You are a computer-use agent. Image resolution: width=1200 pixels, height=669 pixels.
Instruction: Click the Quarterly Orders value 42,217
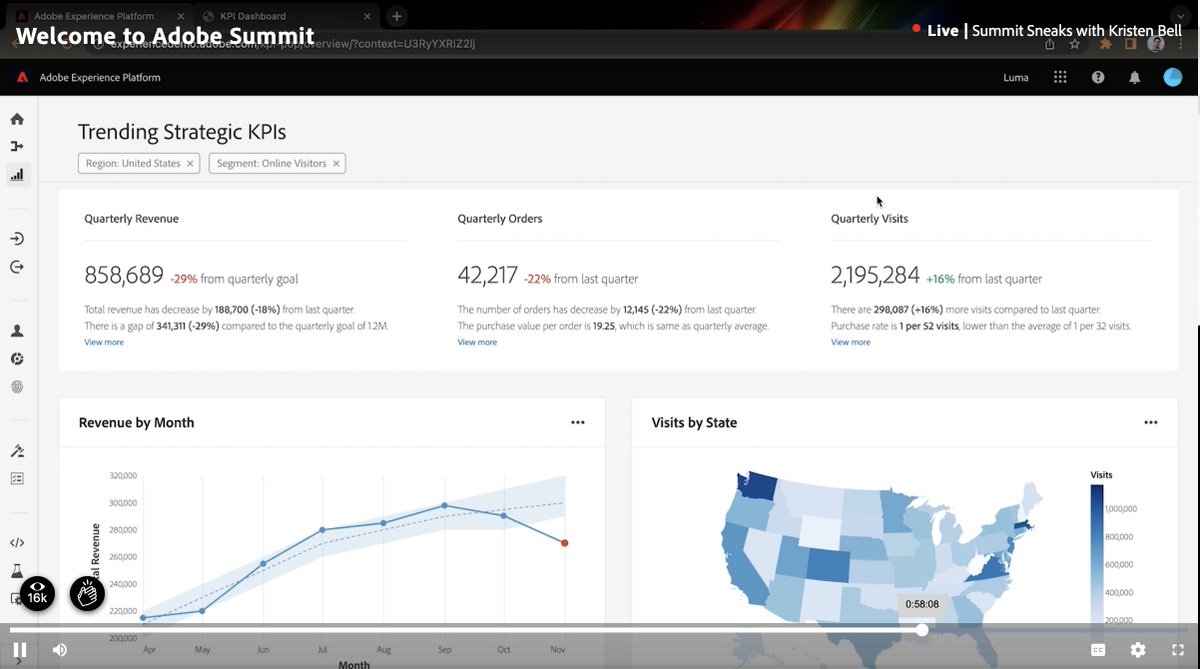(x=487, y=276)
